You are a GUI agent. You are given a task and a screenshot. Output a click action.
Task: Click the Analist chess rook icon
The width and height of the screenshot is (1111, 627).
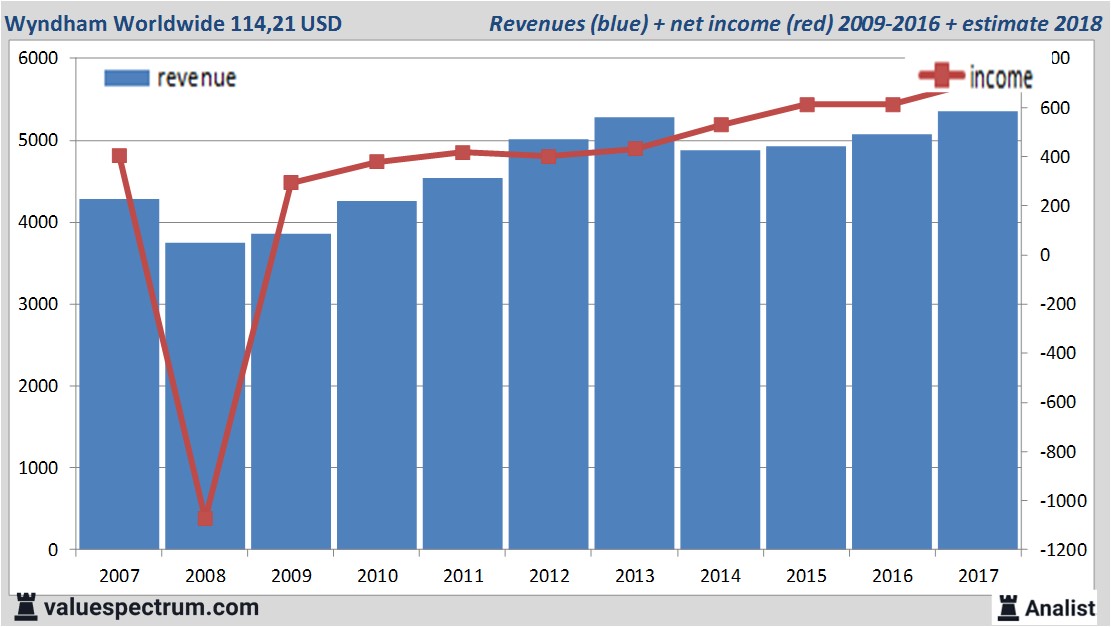(x=1008, y=608)
